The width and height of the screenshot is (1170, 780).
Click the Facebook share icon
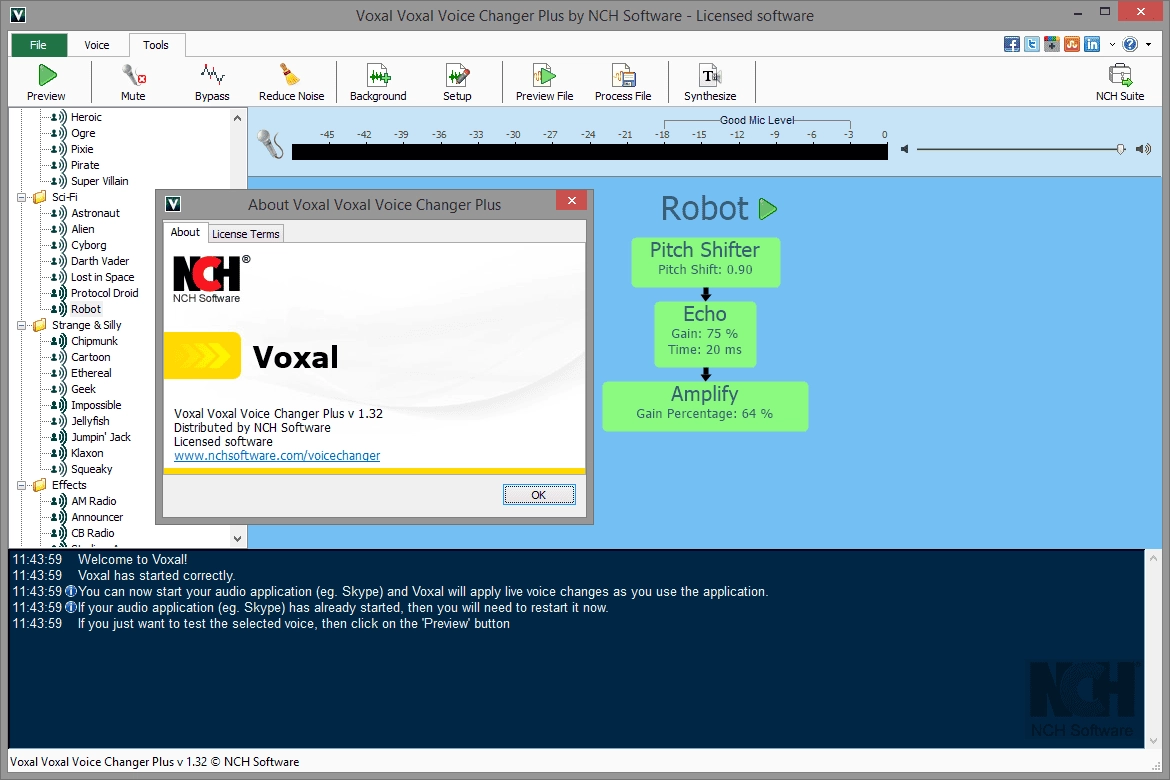1012,45
